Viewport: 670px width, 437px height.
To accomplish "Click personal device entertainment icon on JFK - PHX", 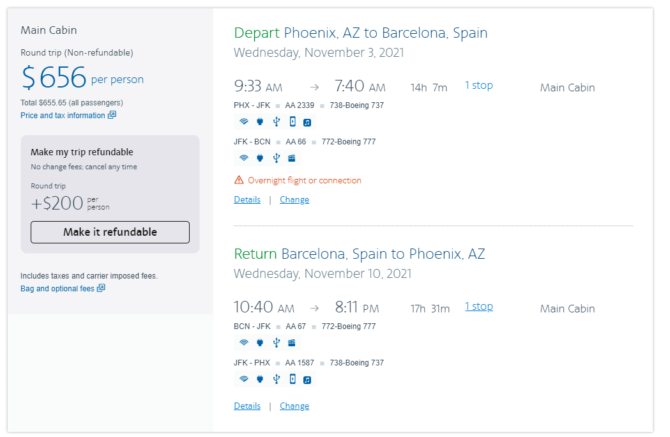I will [x=292, y=379].
